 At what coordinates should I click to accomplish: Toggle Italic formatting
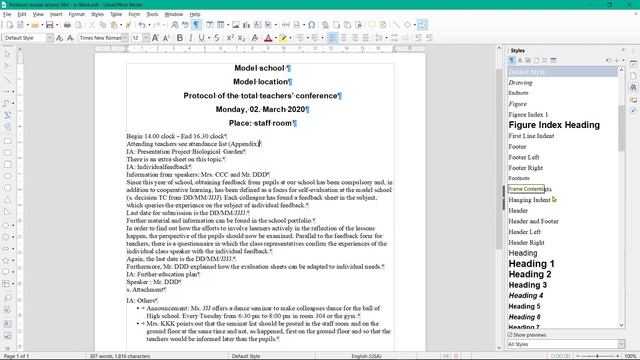tap(191, 38)
